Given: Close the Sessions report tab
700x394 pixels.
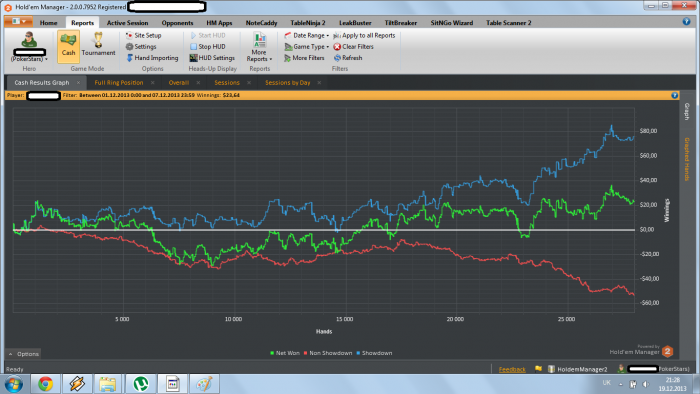Looking at the screenshot, I should coord(249,83).
